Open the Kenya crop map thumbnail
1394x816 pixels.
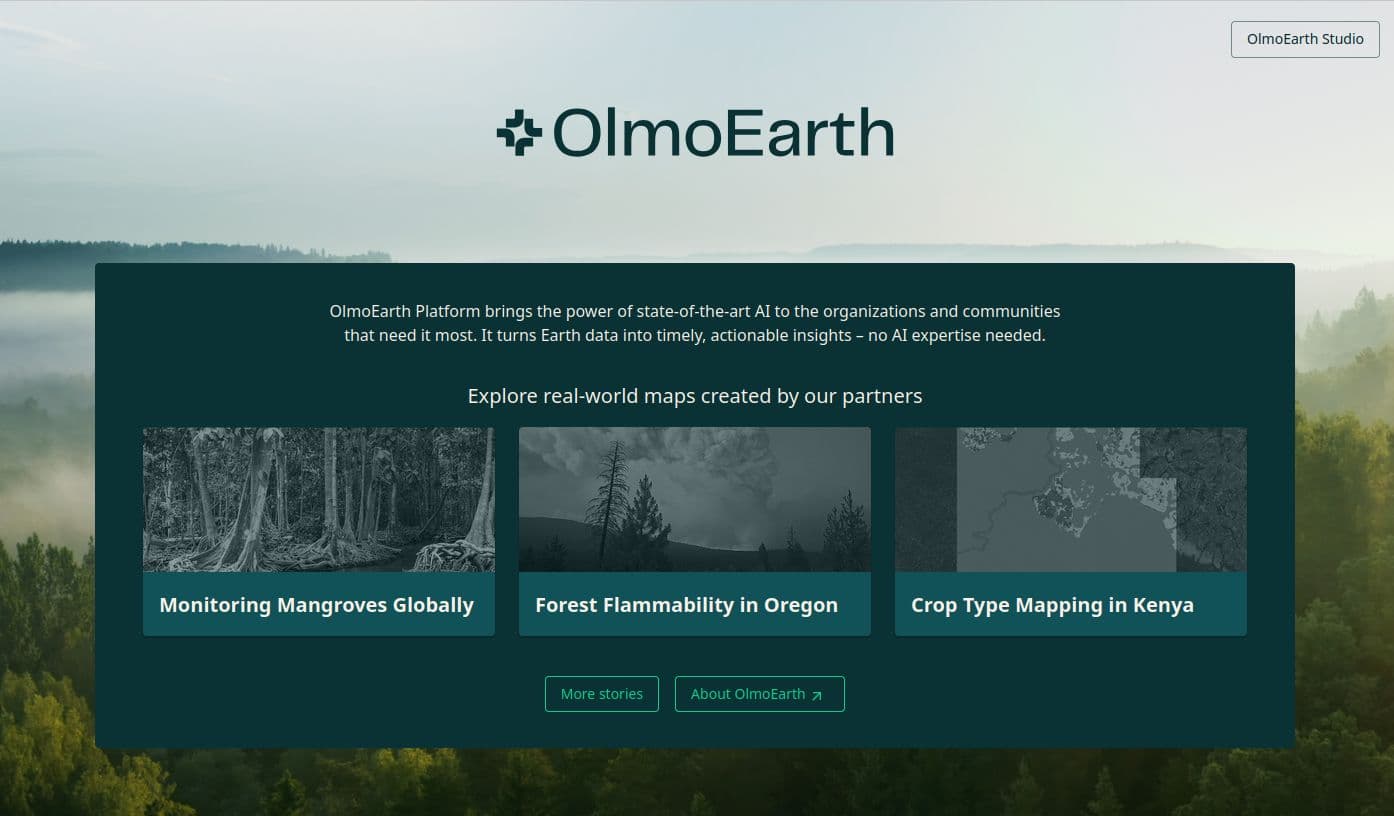[x=1070, y=499]
